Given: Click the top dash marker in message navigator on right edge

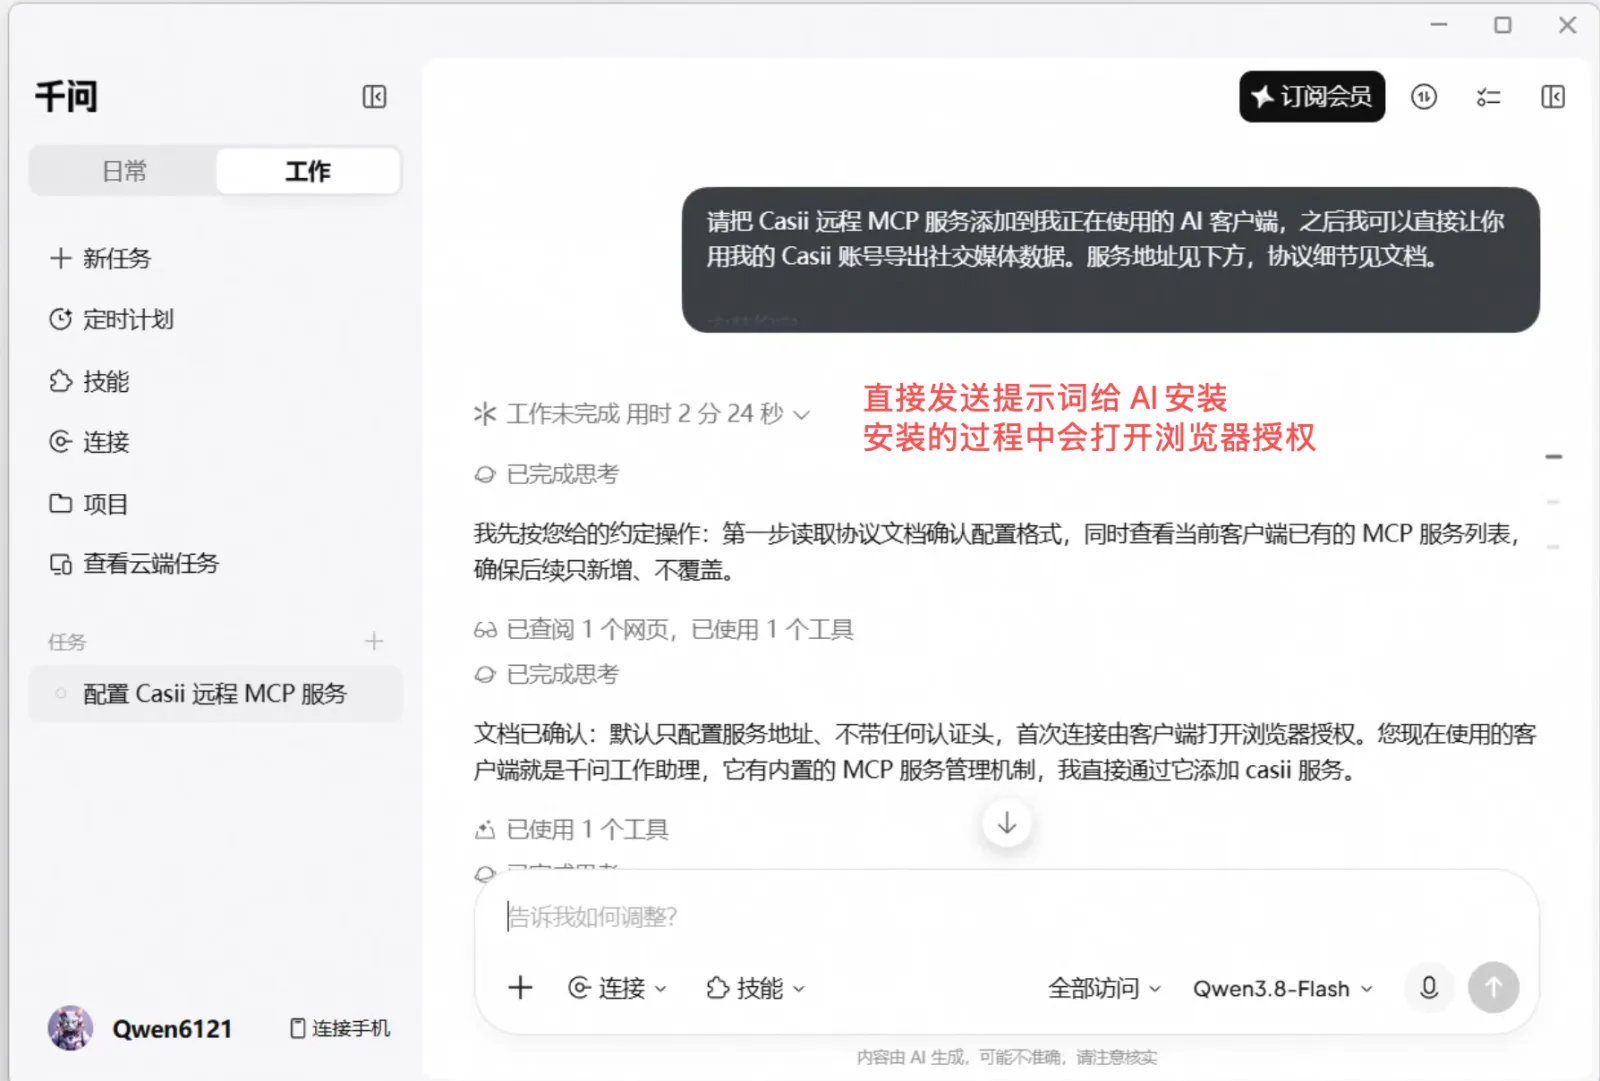Looking at the screenshot, I should (1553, 457).
